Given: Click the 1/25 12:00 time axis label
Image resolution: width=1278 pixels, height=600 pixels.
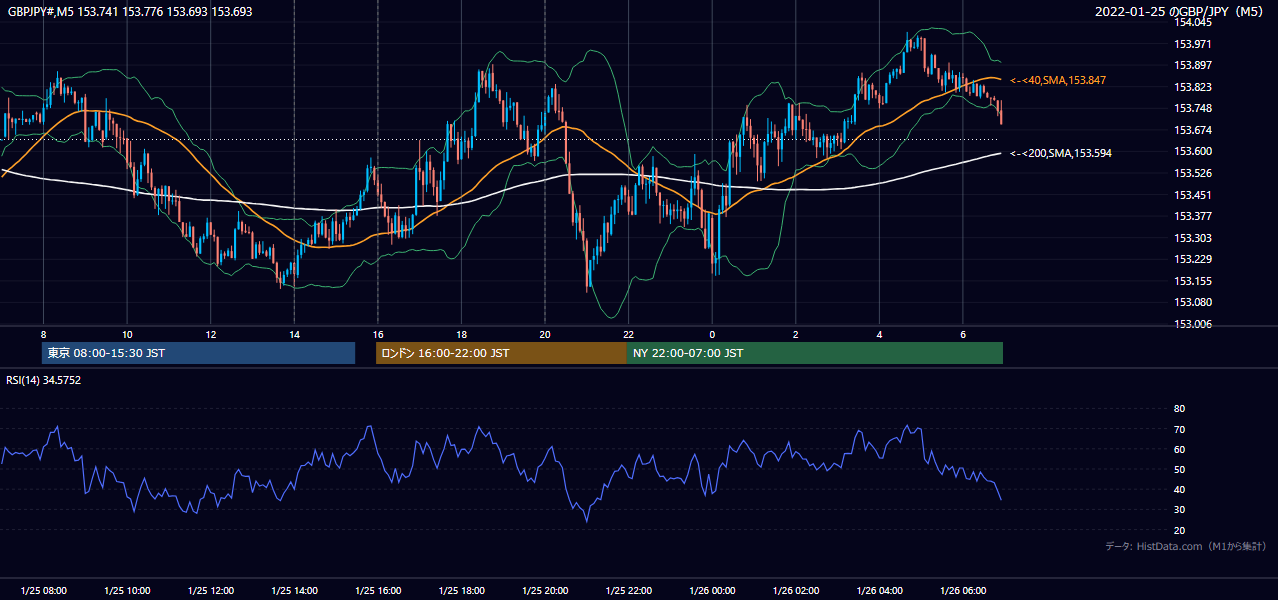Looking at the screenshot, I should (210, 591).
